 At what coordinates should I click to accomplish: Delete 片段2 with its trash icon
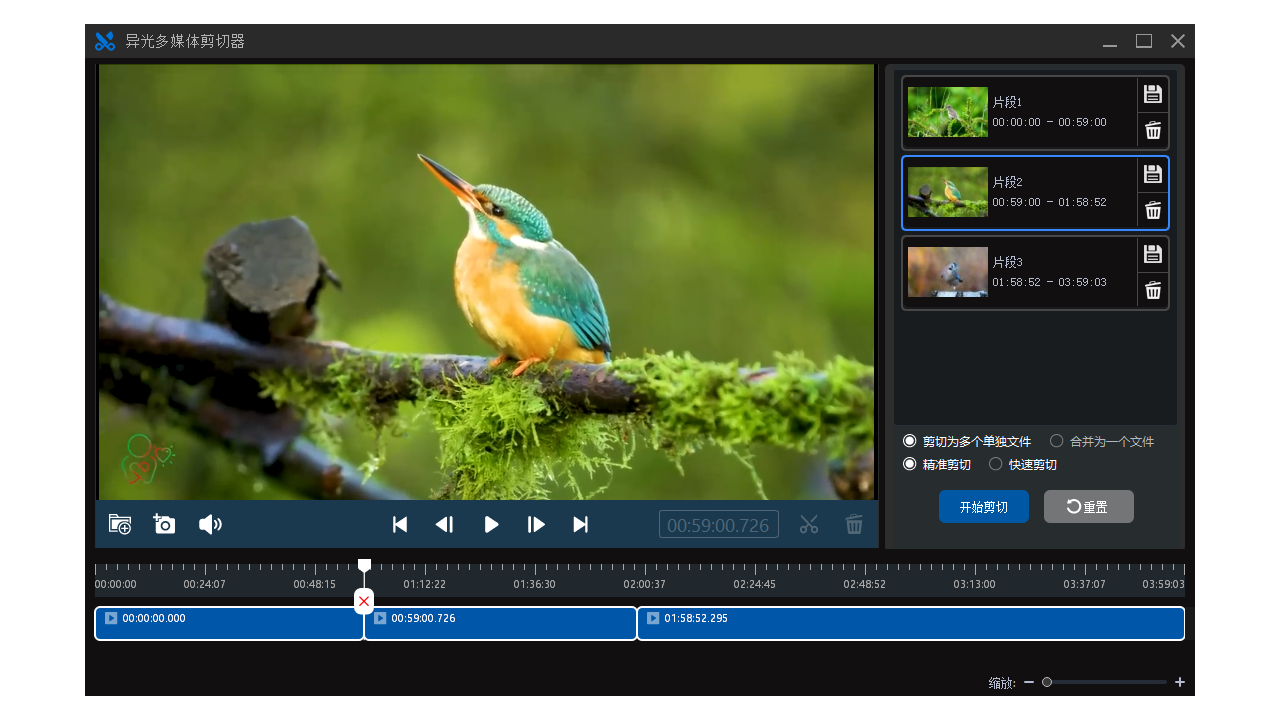[1153, 210]
